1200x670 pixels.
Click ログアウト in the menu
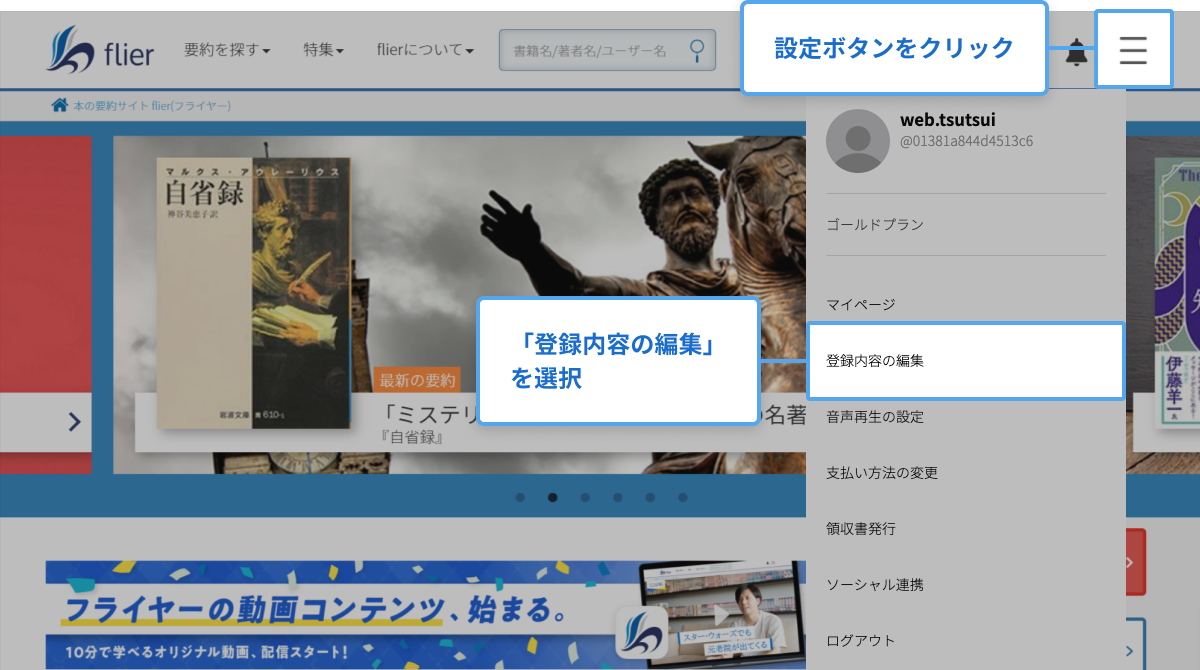coord(861,641)
